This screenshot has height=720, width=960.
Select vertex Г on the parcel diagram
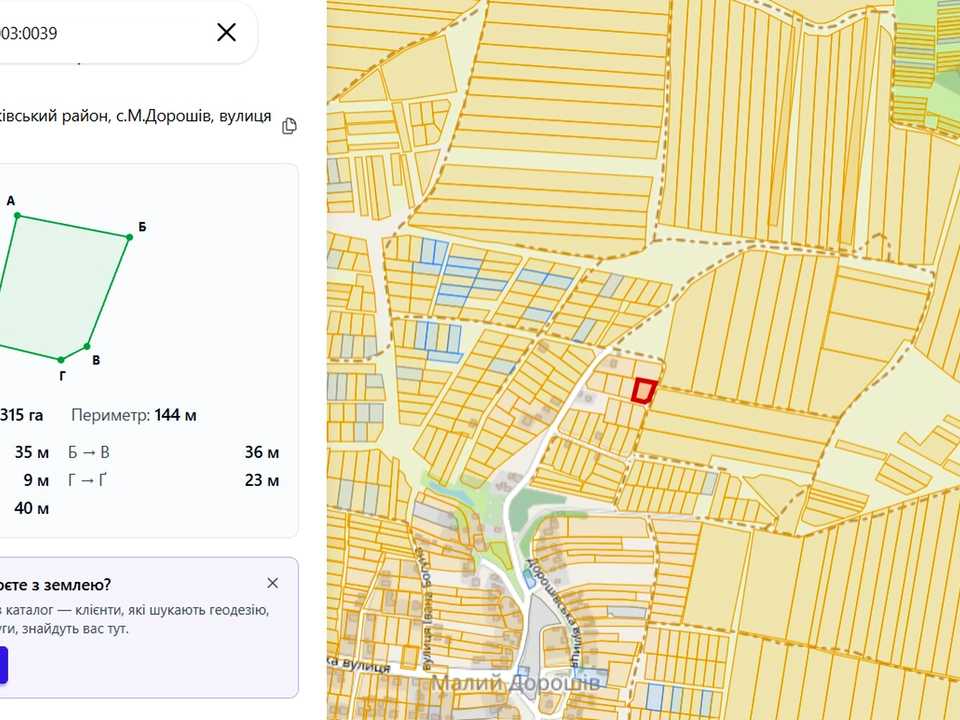(x=61, y=360)
